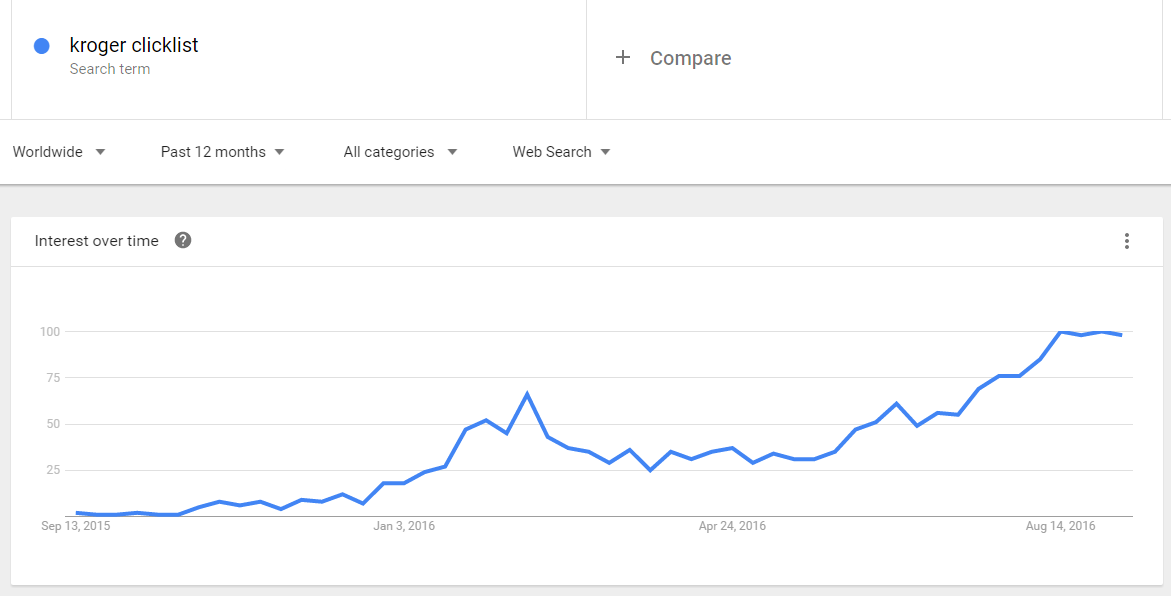1171x596 pixels.
Task: Open the Worldwide region dropdown
Action: pyautogui.click(x=59, y=152)
